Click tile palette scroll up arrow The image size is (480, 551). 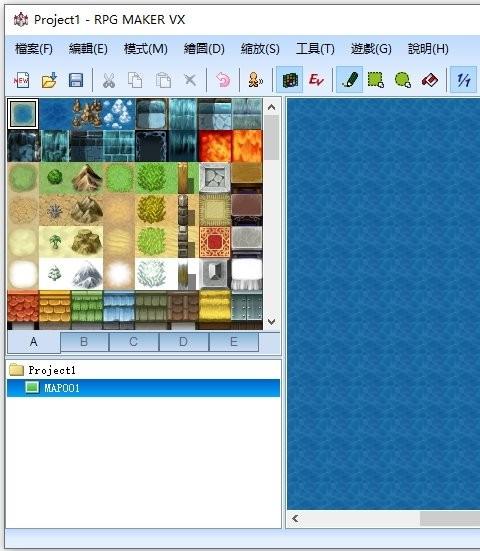(271, 107)
